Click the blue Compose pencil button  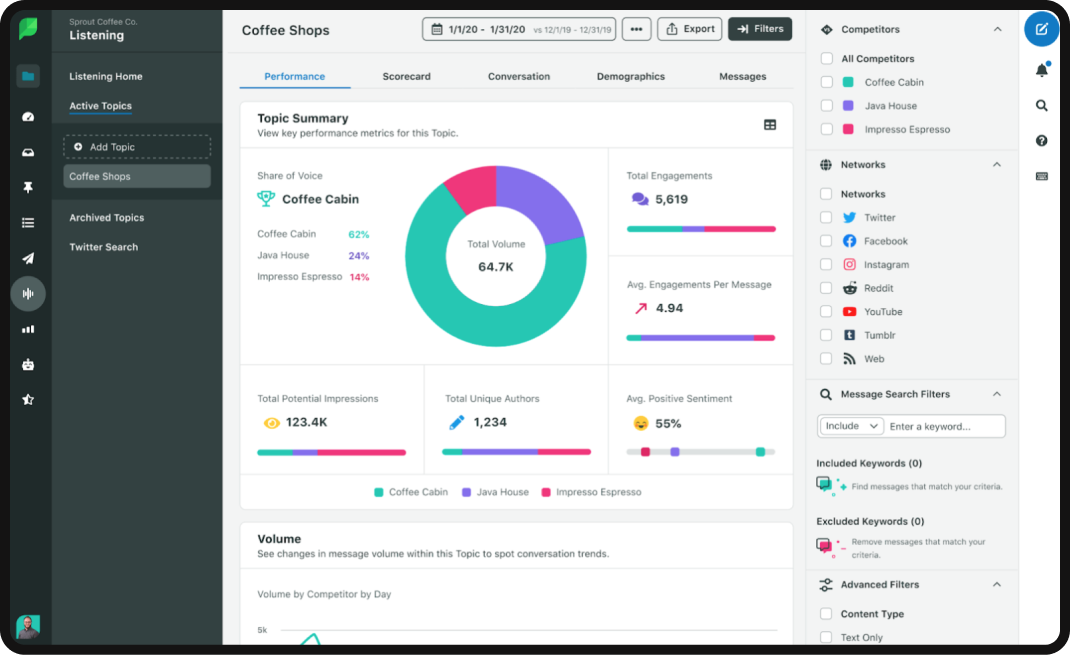[x=1041, y=29]
